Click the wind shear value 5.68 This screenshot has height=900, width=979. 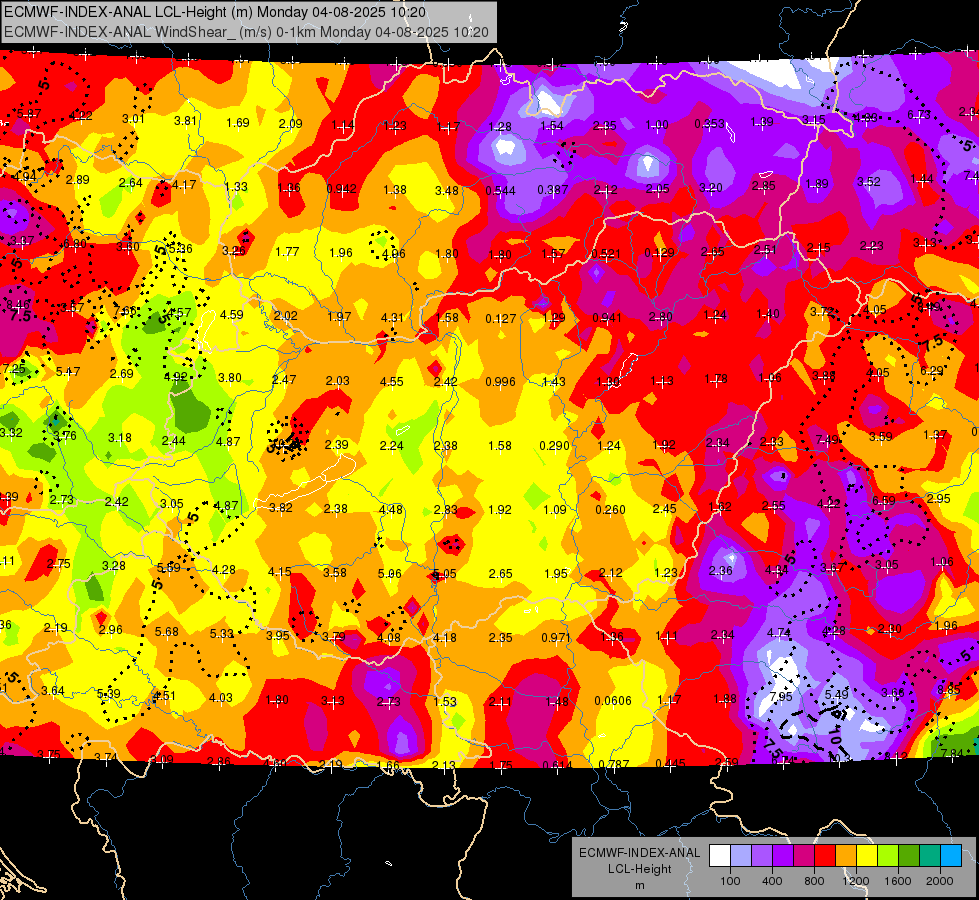(167, 631)
